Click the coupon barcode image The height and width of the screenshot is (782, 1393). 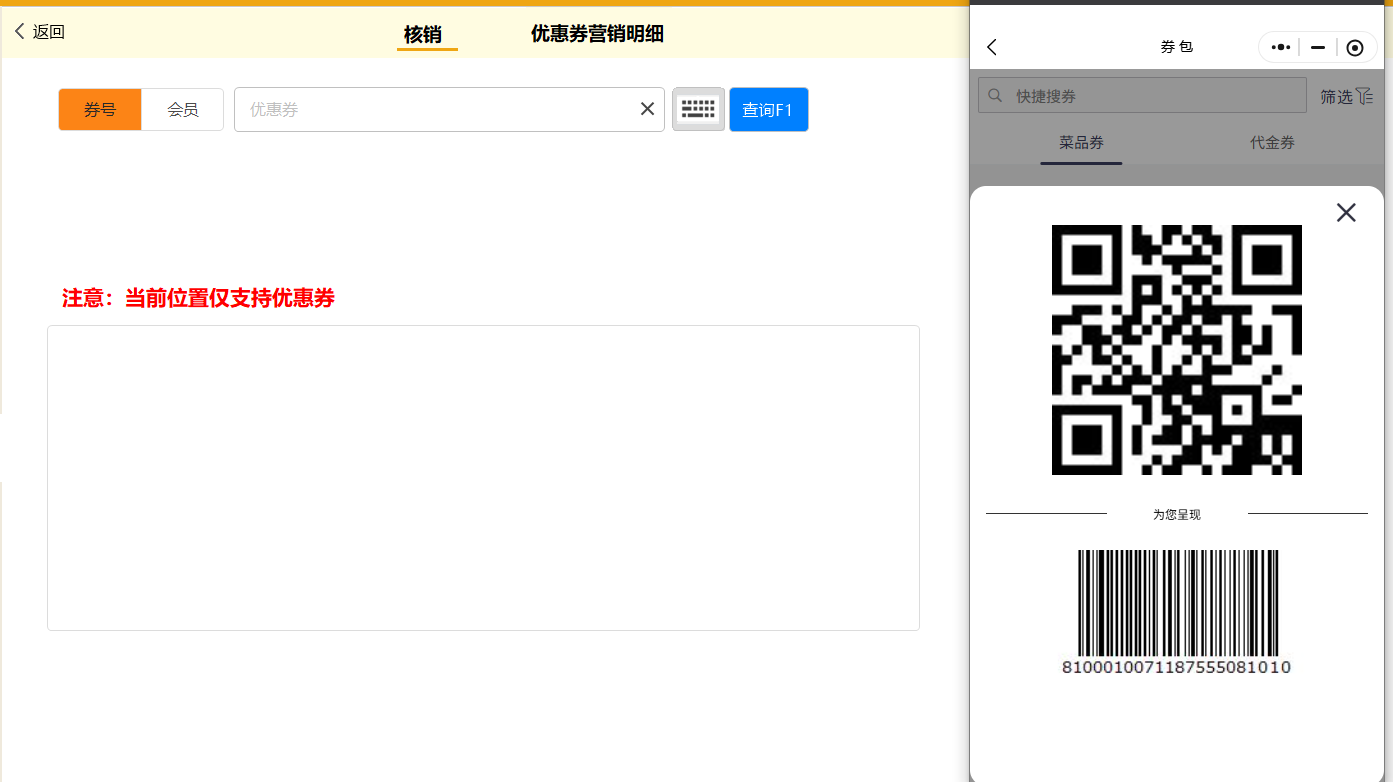click(1178, 603)
